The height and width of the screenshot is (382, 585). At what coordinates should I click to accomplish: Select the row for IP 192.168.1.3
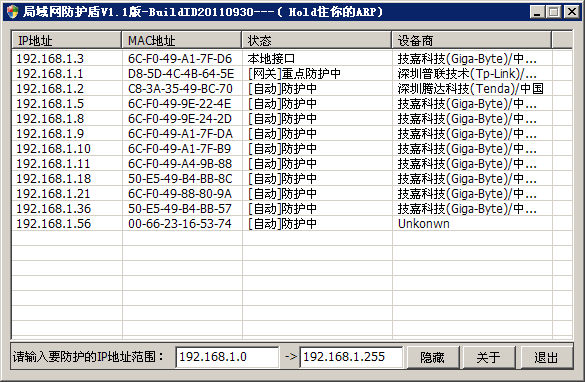tap(292, 59)
